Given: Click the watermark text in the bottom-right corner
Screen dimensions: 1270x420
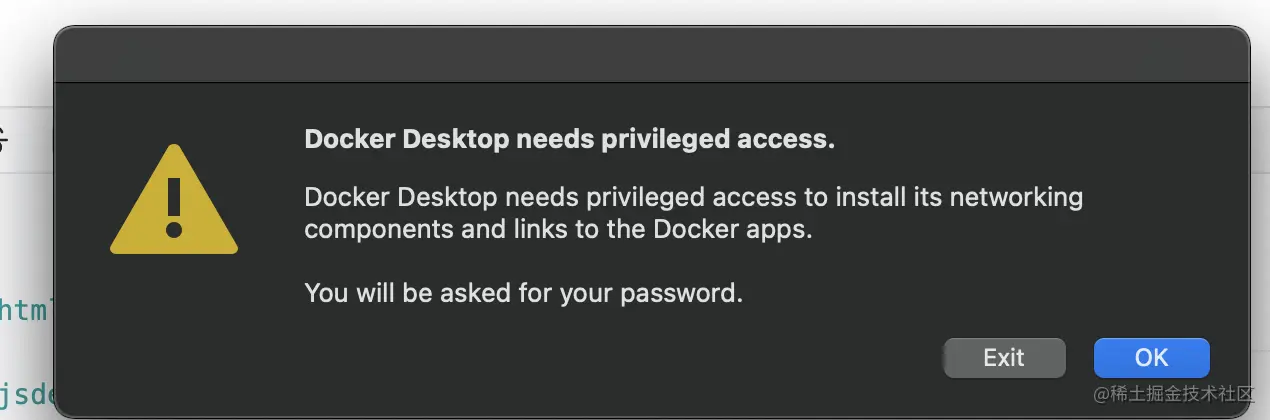Looking at the screenshot, I should [1172, 393].
